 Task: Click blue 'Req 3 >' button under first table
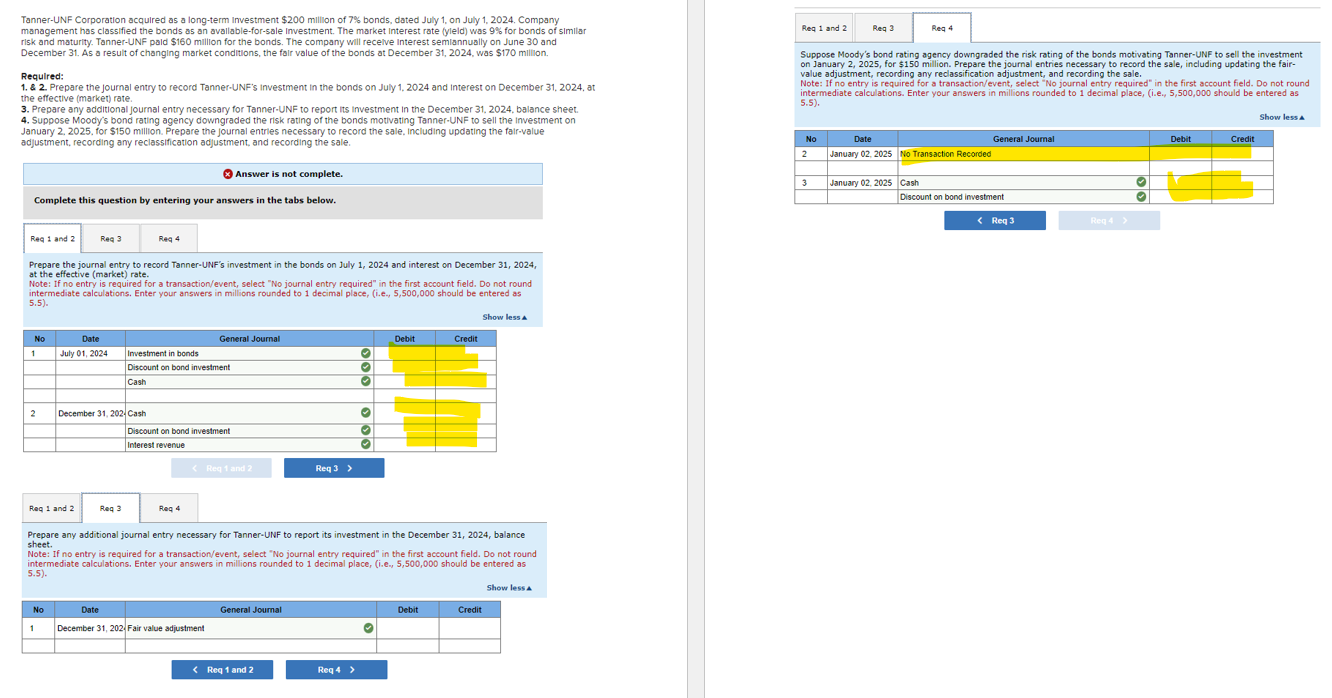pyautogui.click(x=334, y=468)
